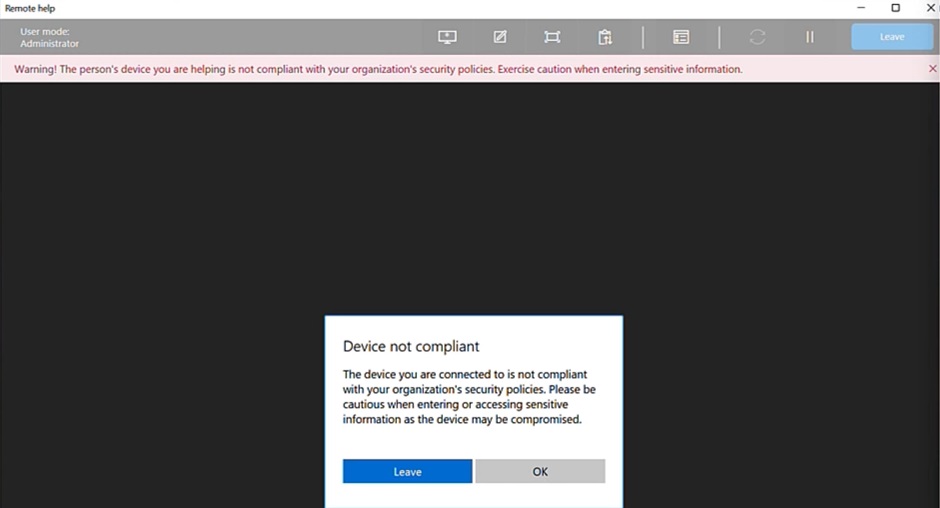
Task: Click the Select Monitor toolbar icon
Action: tap(447, 37)
